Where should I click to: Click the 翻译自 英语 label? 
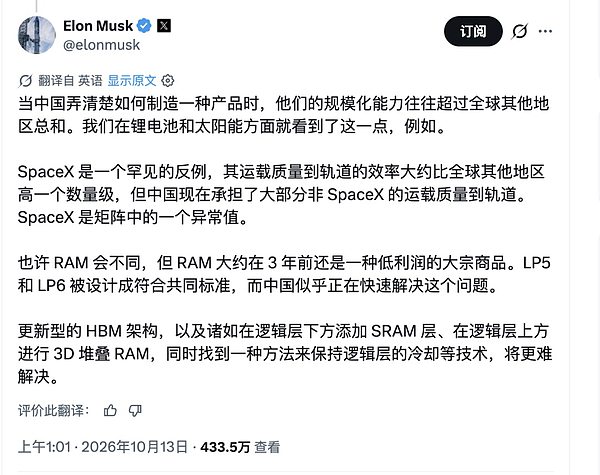point(70,80)
